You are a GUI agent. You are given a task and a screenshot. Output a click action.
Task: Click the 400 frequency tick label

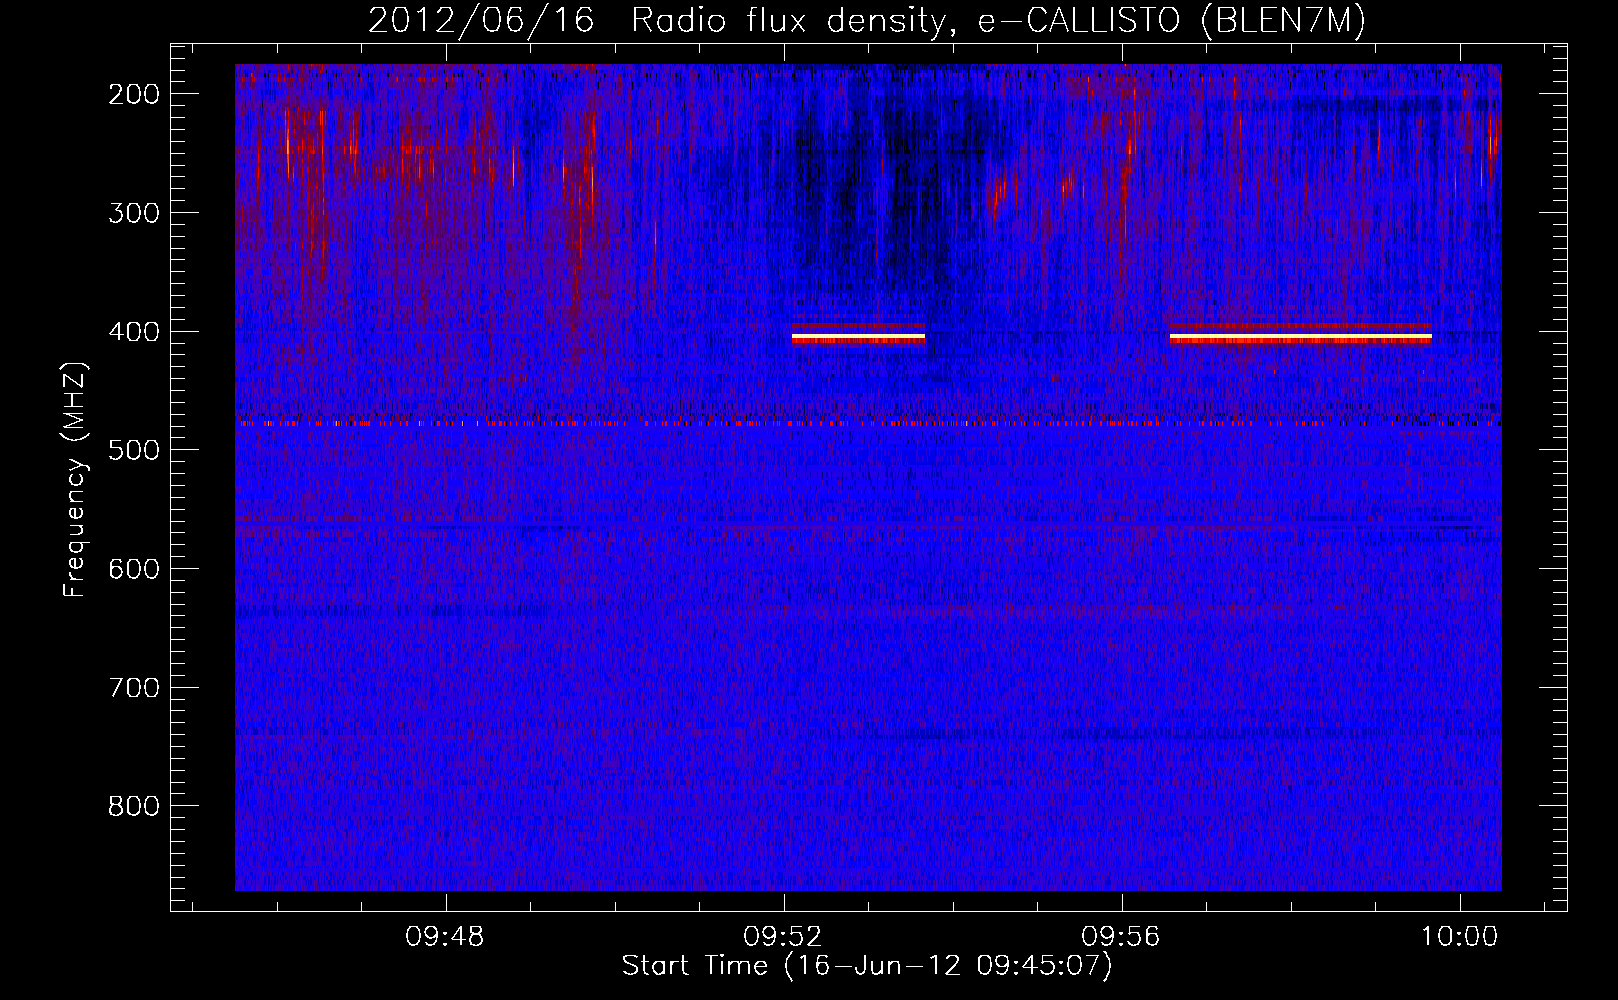pyautogui.click(x=134, y=332)
